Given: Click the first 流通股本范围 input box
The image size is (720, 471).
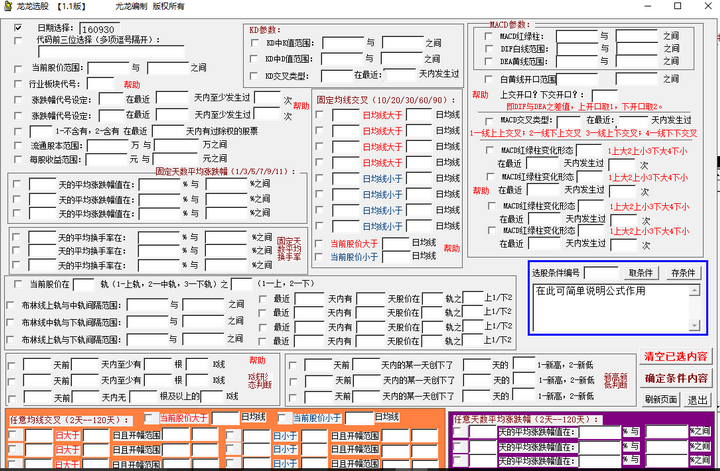Looking at the screenshot, I should [107, 146].
